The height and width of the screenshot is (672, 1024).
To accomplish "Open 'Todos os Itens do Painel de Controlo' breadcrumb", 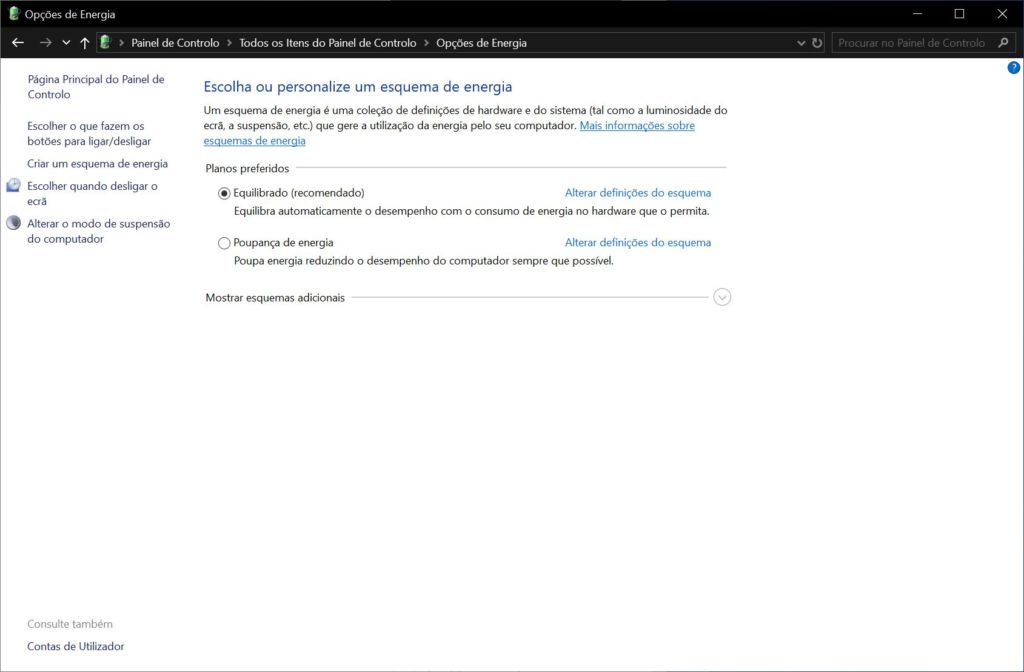I will (327, 43).
